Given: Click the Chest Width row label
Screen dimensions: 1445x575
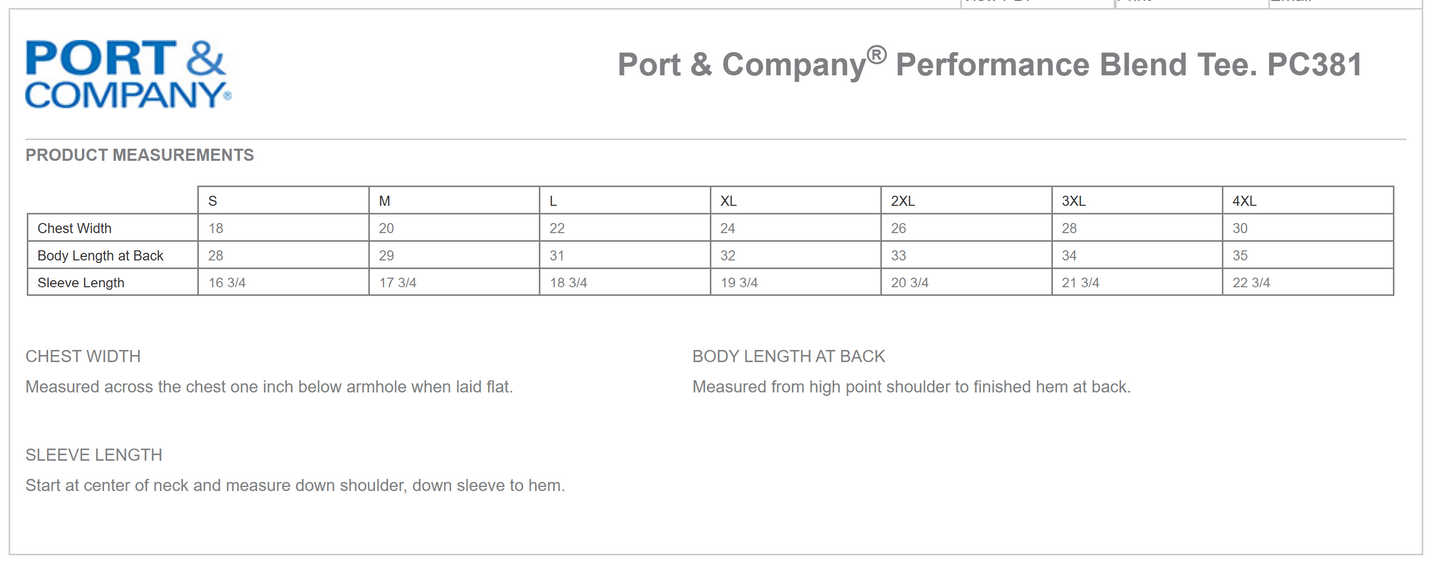Looking at the screenshot, I should click(75, 228).
